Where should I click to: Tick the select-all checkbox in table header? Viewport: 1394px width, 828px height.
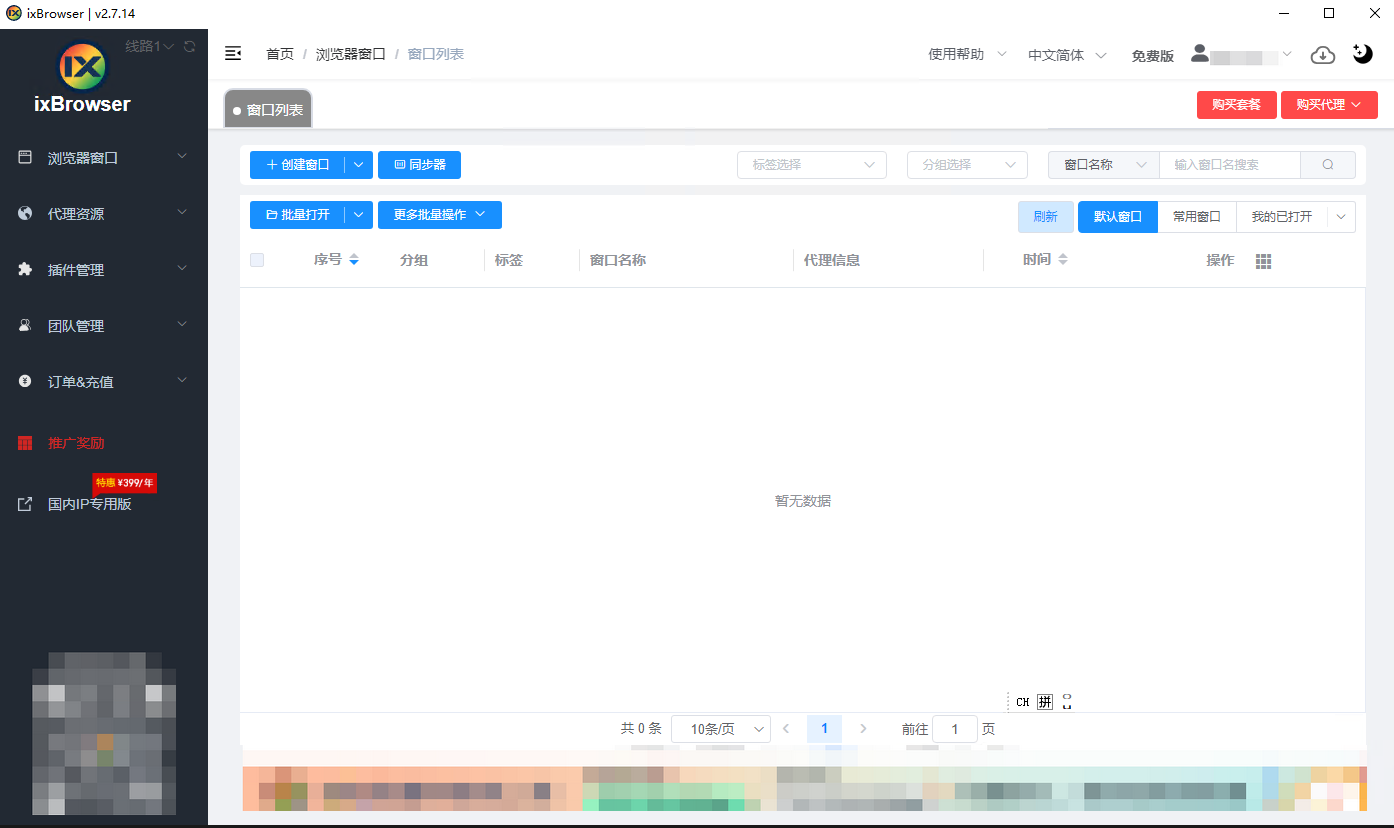click(257, 260)
